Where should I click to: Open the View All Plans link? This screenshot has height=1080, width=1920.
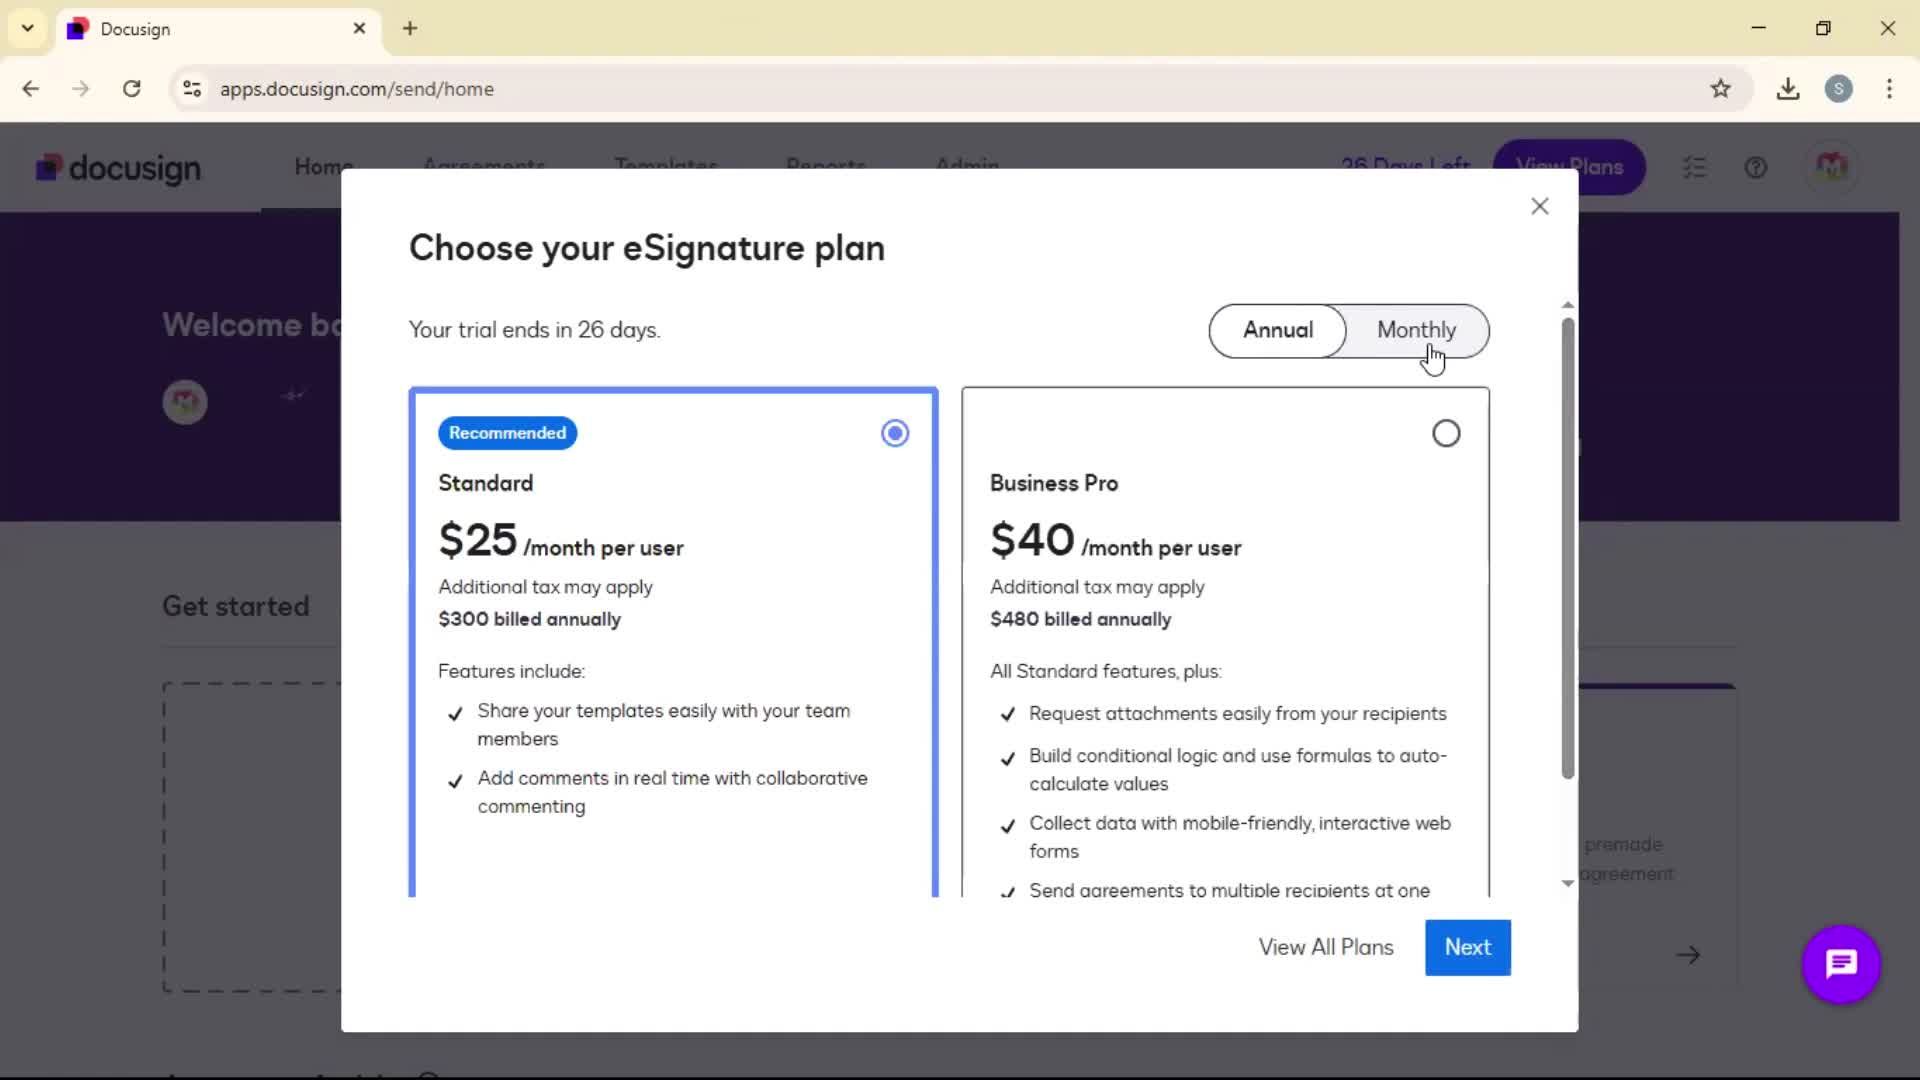pyautogui.click(x=1325, y=947)
